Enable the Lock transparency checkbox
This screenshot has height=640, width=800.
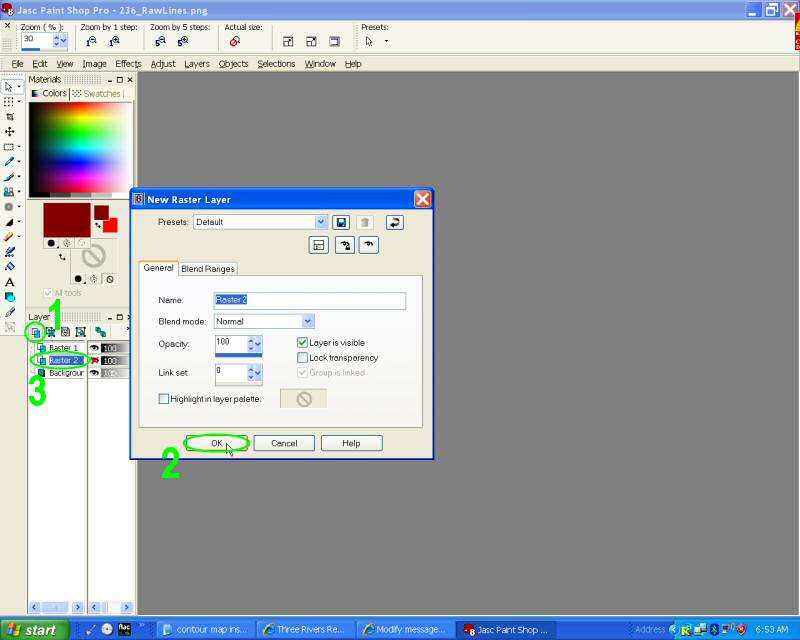pos(303,358)
